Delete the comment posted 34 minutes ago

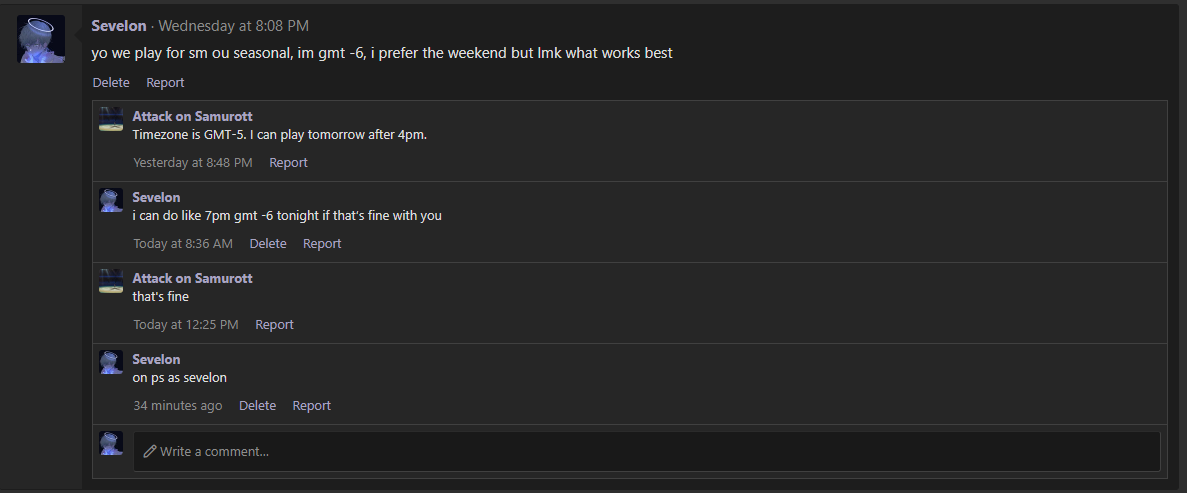point(257,405)
